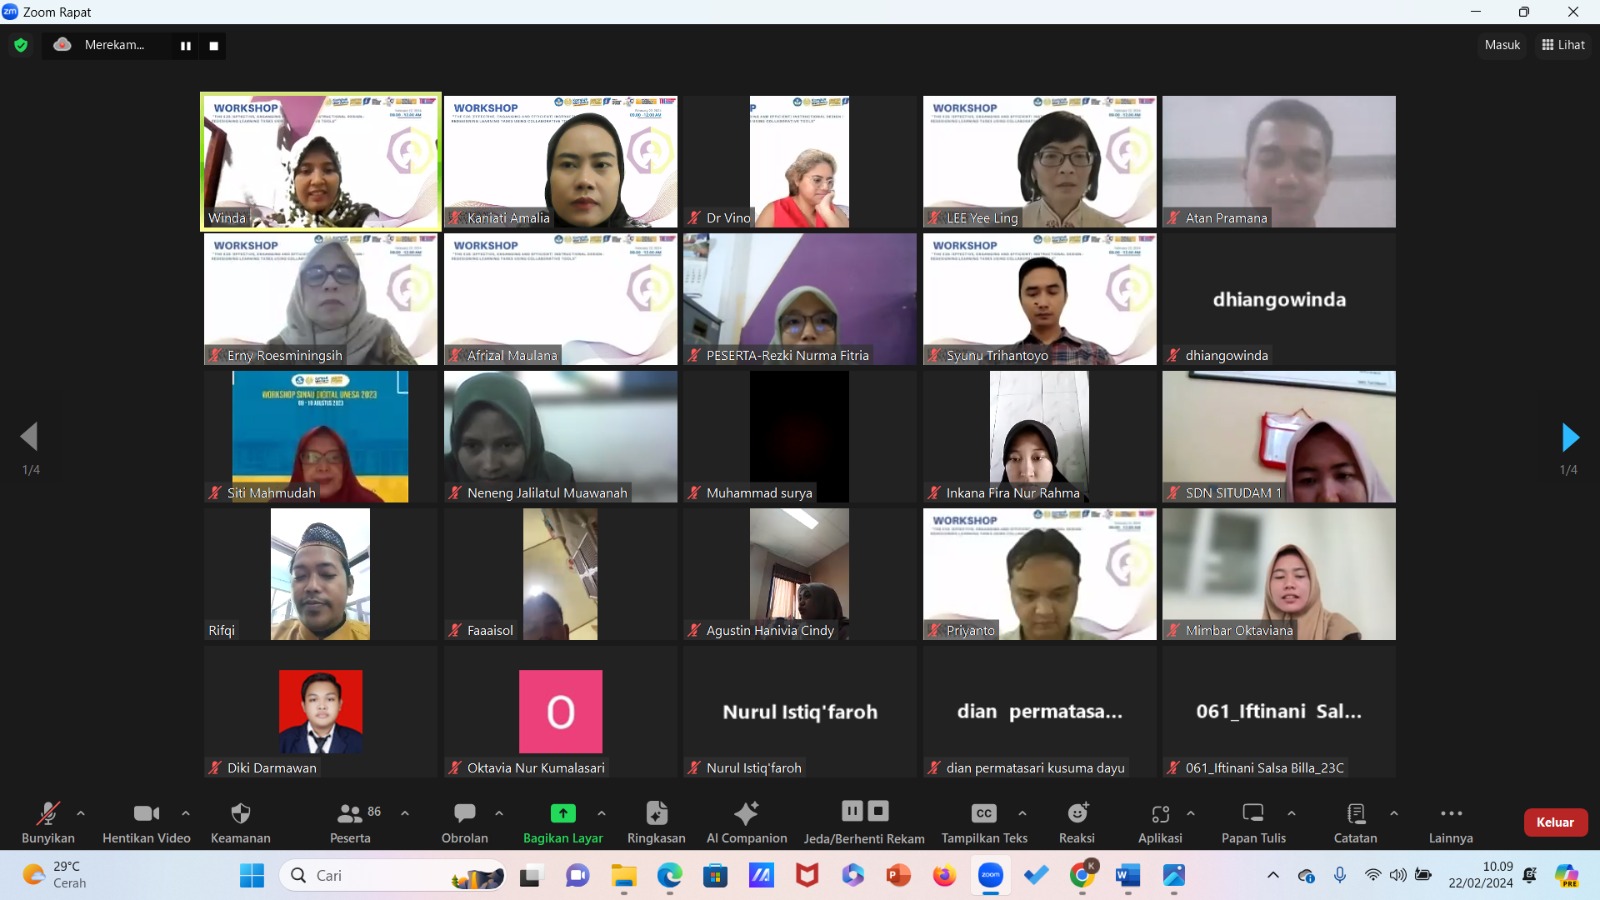Image resolution: width=1600 pixels, height=900 pixels.
Task: Open the Catatan notes icon
Action: click(x=1356, y=813)
